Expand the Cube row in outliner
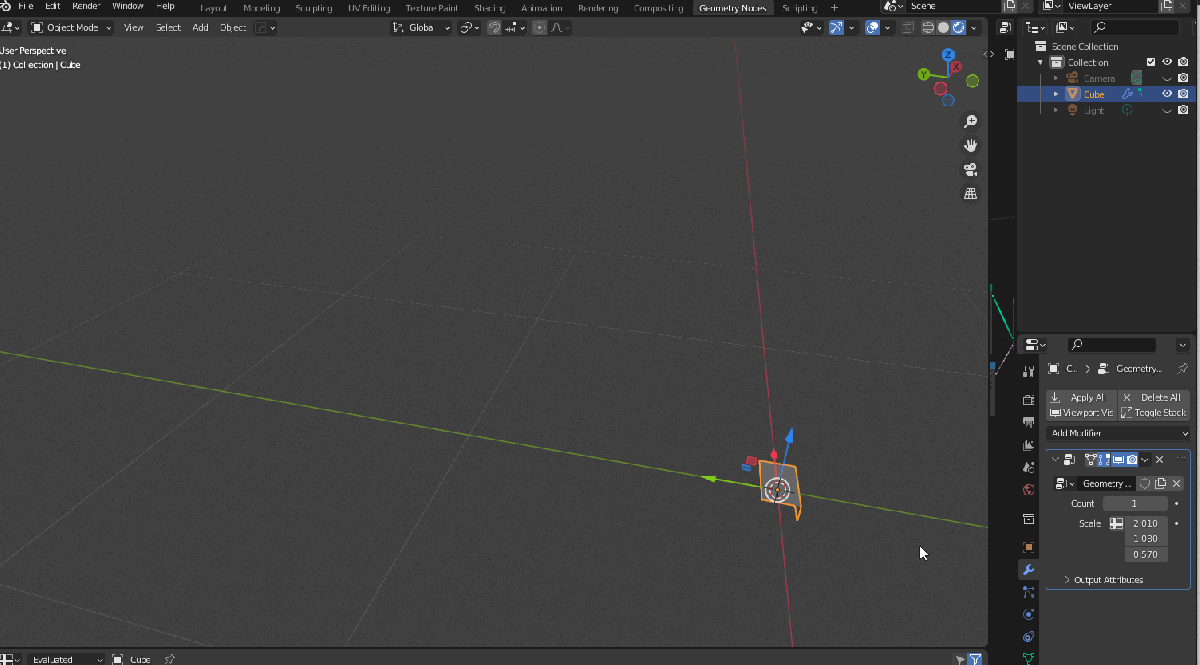Screen dimensions: 1200x665 (1055, 94)
